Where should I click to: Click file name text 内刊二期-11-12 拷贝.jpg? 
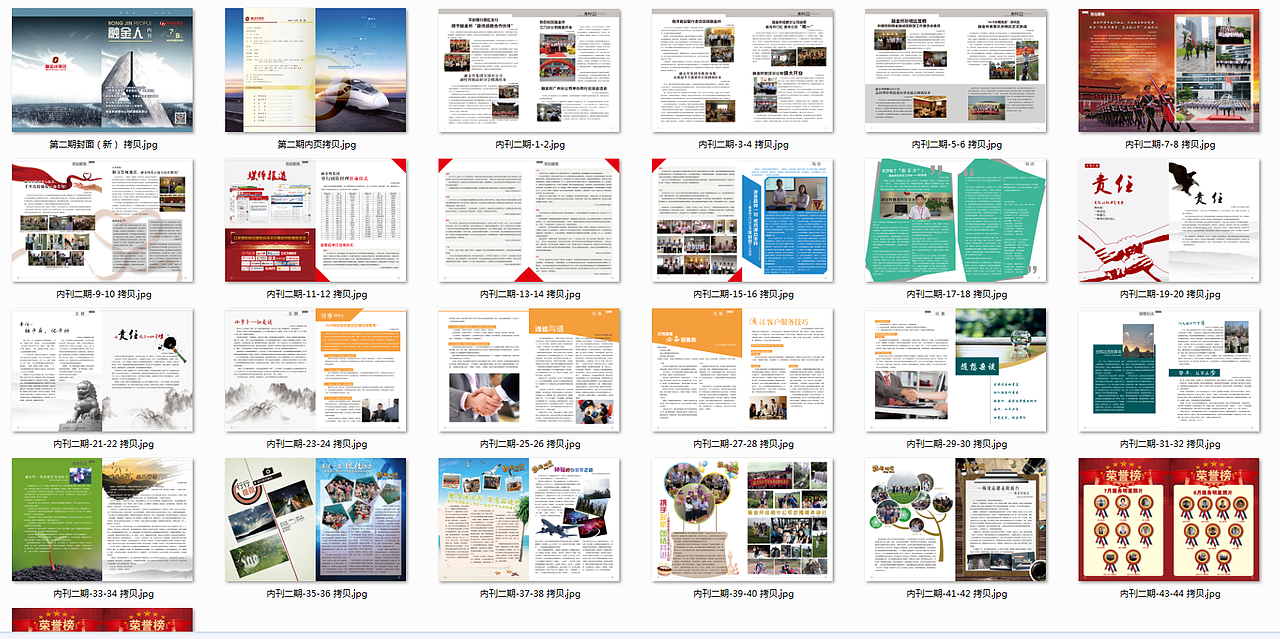tap(316, 295)
